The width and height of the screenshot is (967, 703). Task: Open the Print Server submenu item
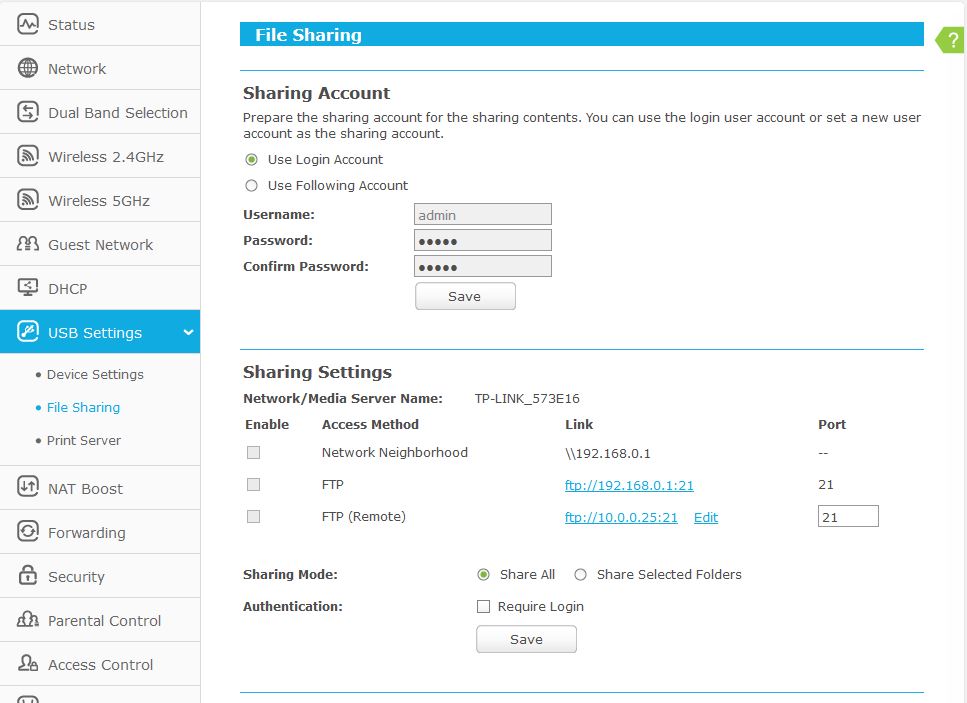[84, 440]
